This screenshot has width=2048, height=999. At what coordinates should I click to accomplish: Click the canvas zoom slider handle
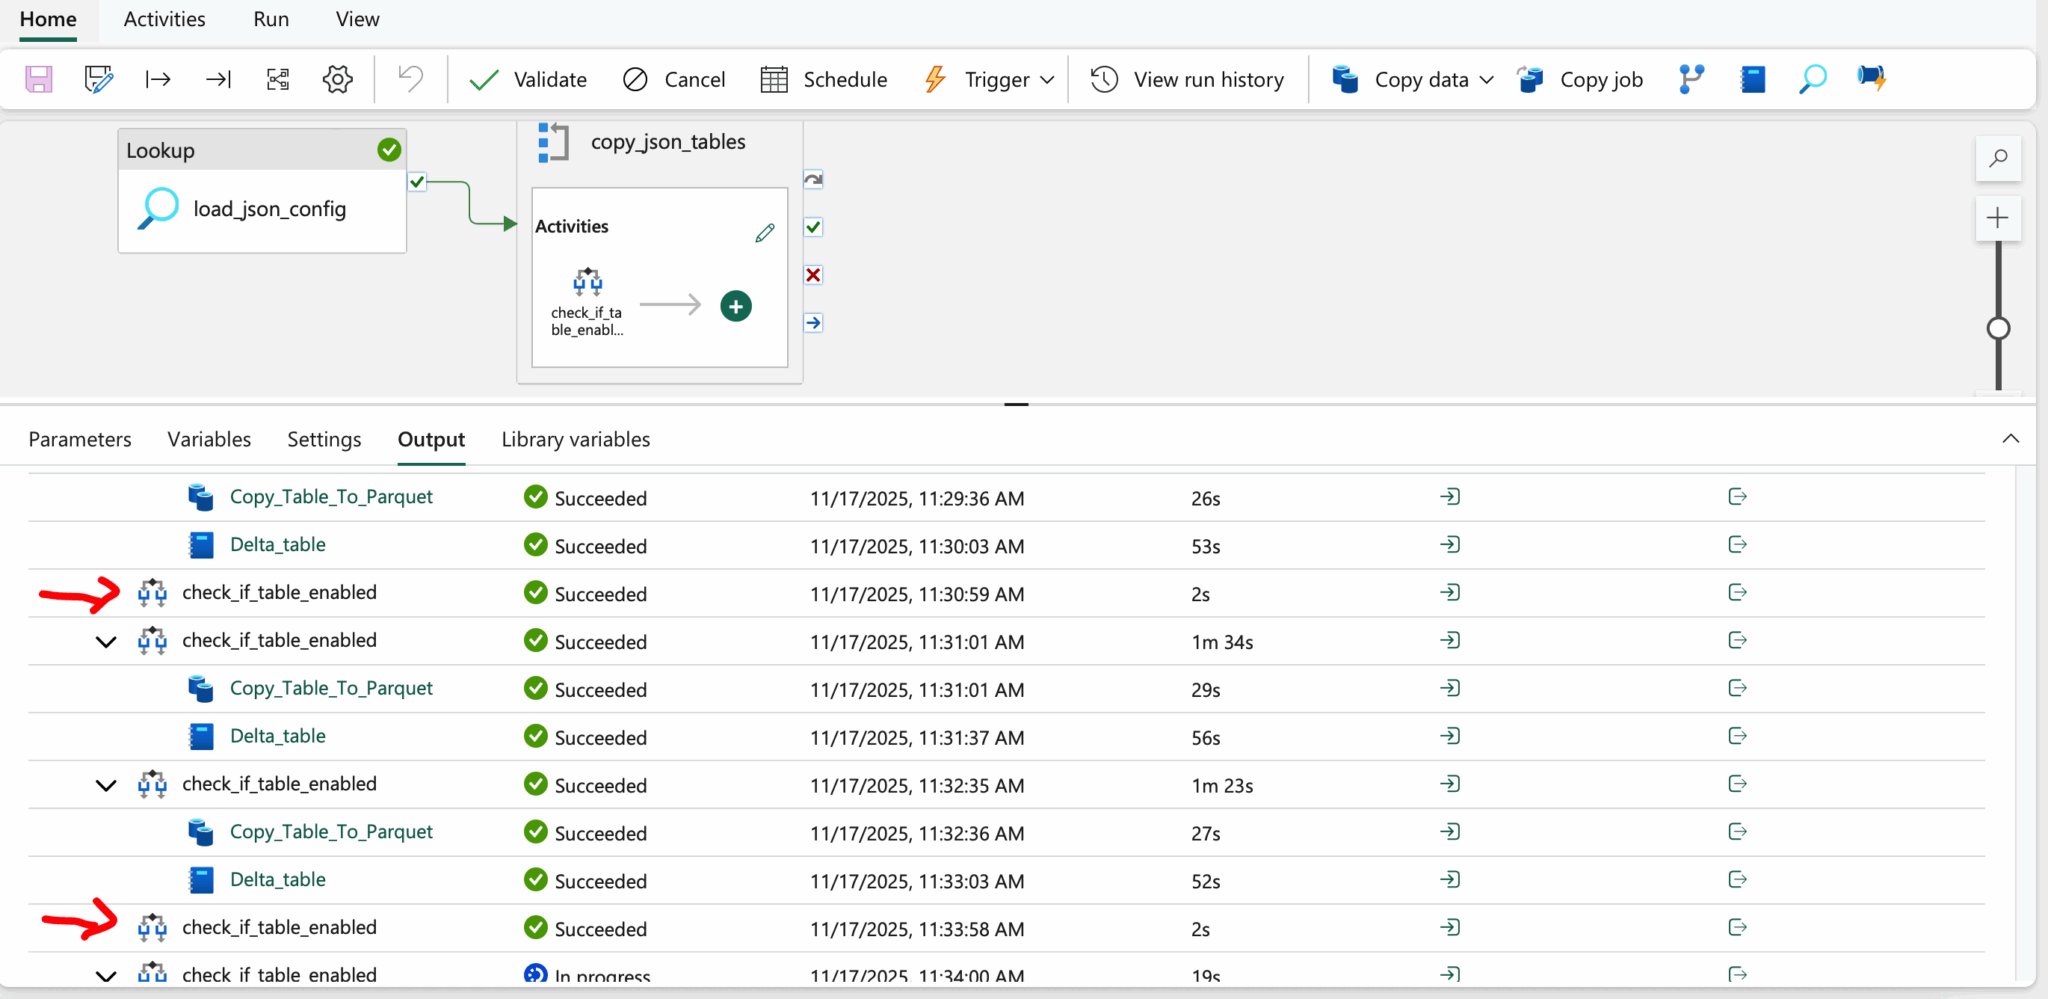point(1998,328)
